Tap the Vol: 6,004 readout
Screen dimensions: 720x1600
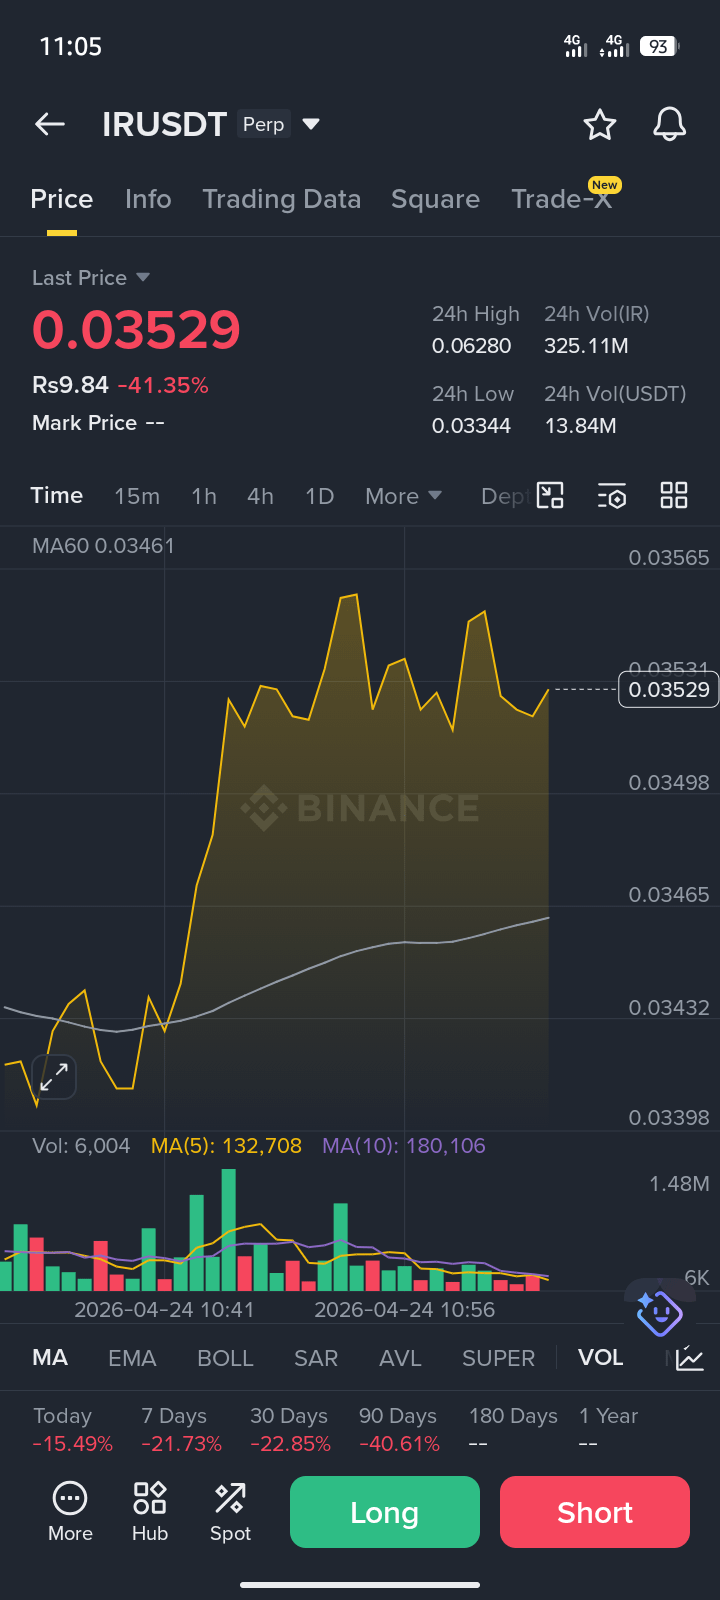tap(81, 1146)
